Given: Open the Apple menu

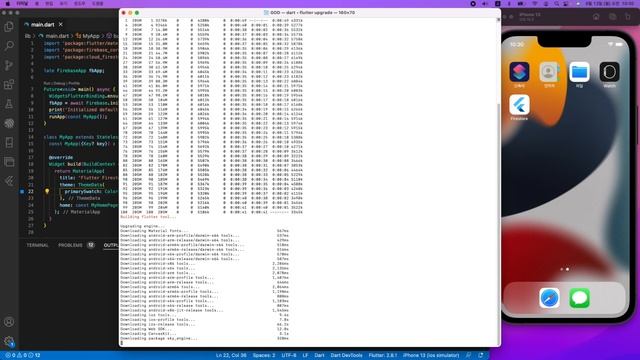Looking at the screenshot, I should [7, 4].
